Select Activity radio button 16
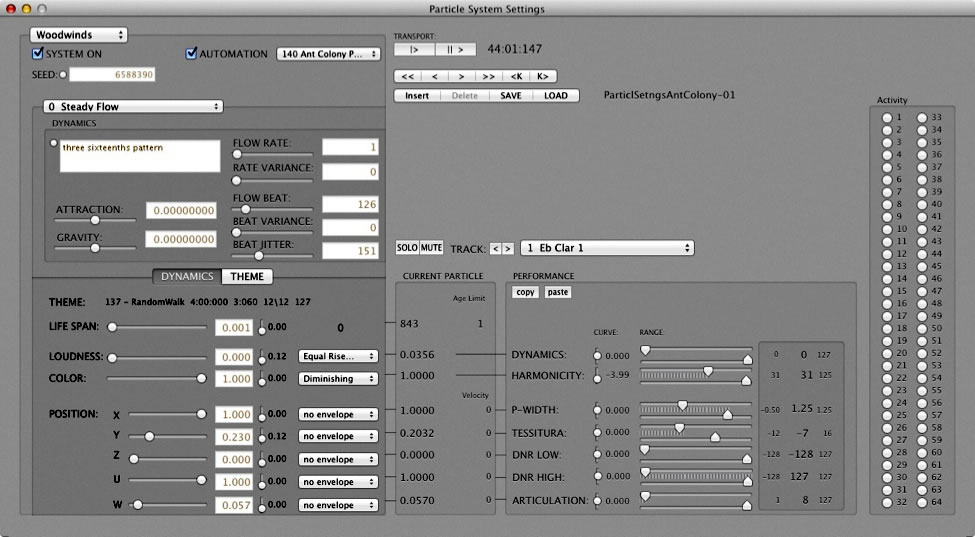This screenshot has height=537, width=975. [x=887, y=304]
